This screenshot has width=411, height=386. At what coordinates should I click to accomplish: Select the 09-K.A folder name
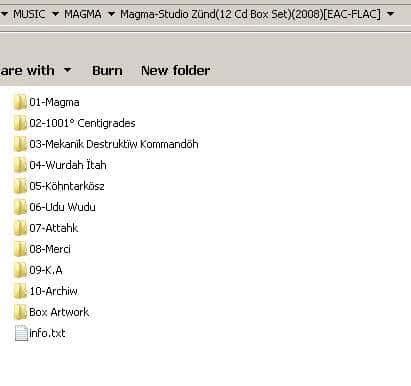[x=46, y=270]
